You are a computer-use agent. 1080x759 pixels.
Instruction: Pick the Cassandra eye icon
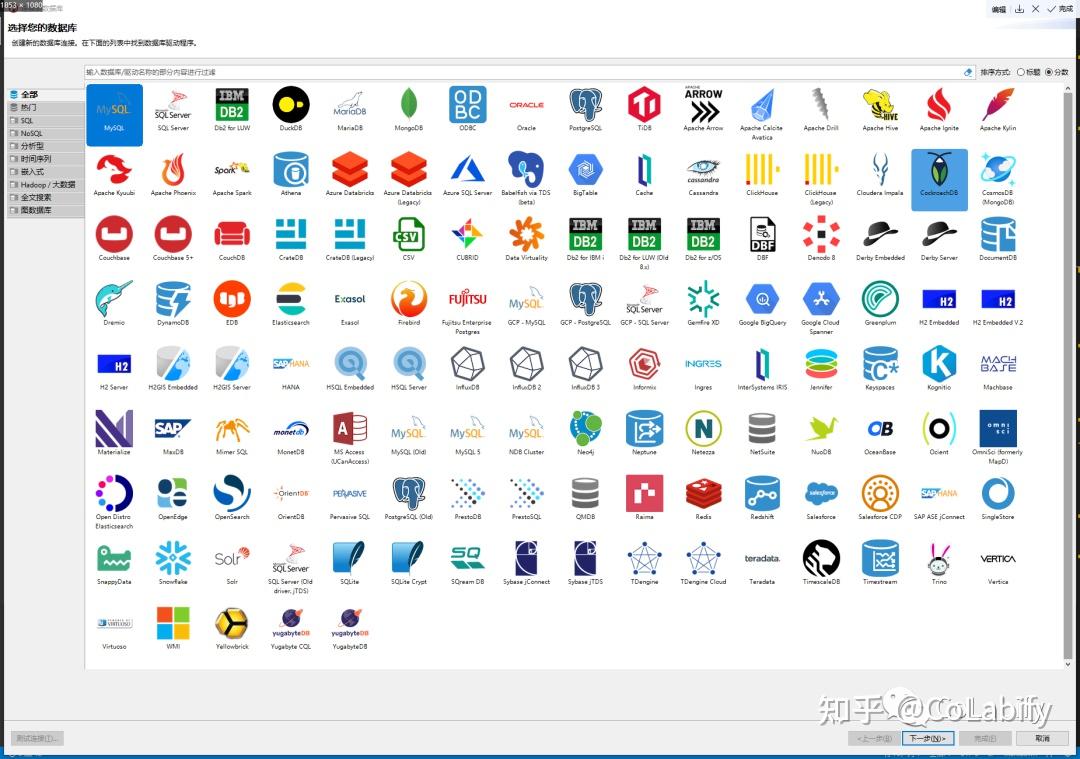pos(703,170)
